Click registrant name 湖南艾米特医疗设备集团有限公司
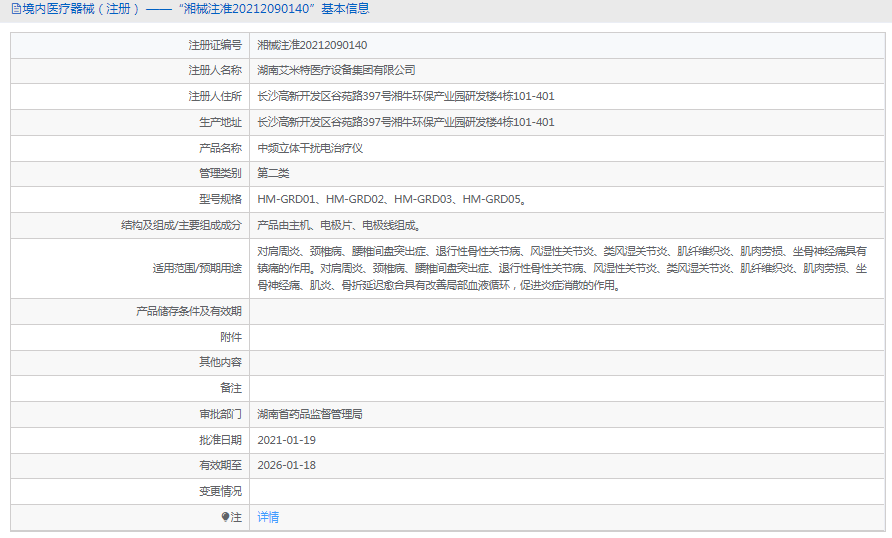The width and height of the screenshot is (892, 538). click(x=336, y=71)
